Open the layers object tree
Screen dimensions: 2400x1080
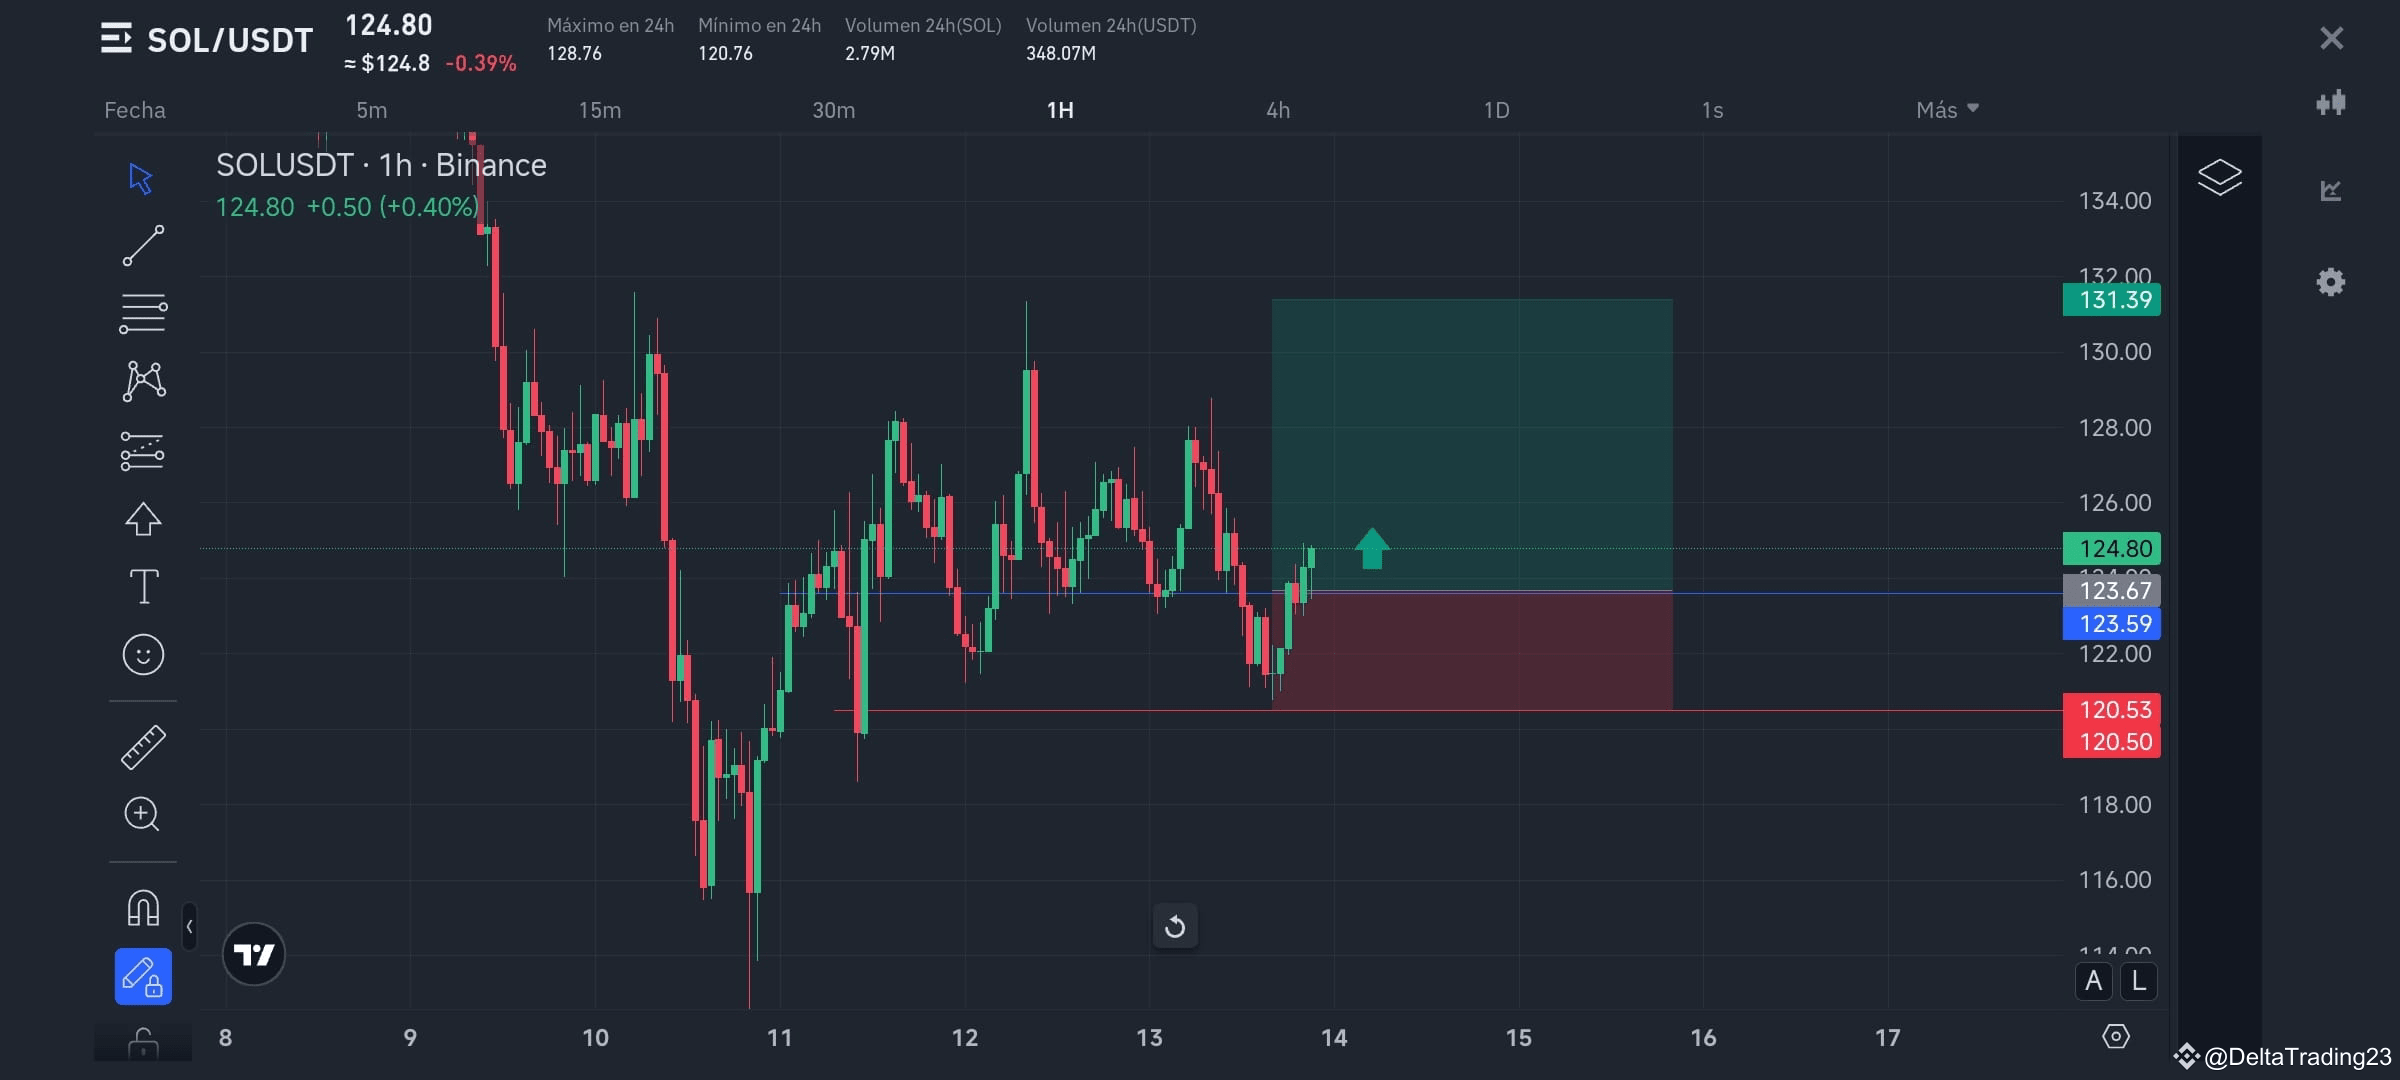[x=2219, y=177]
